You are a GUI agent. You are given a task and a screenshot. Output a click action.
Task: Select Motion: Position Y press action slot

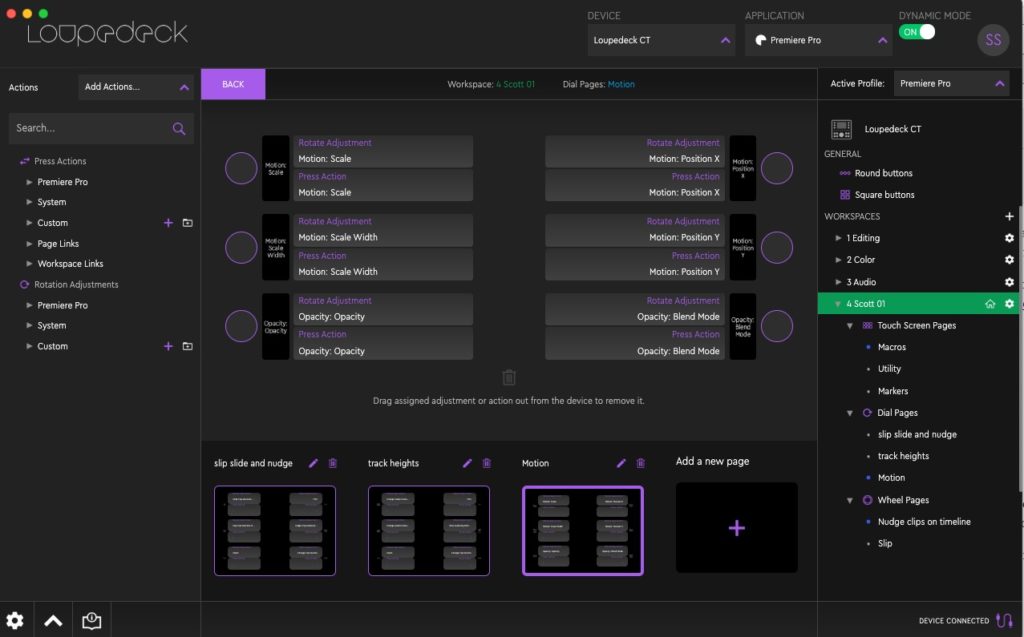pos(635,265)
